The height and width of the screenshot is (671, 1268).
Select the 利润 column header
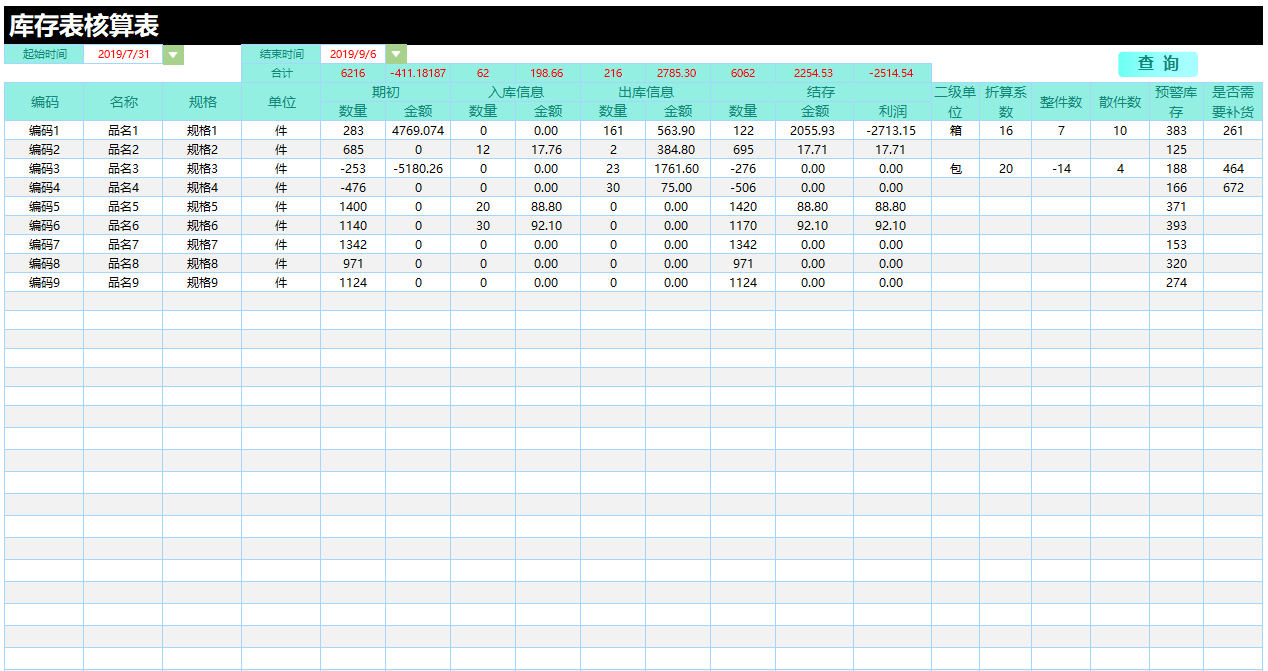point(892,111)
